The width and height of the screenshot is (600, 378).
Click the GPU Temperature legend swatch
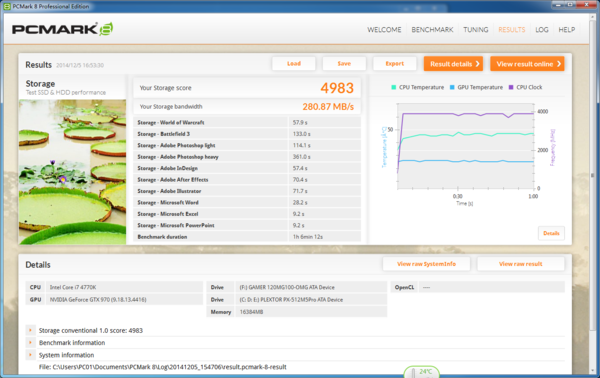tap(452, 87)
